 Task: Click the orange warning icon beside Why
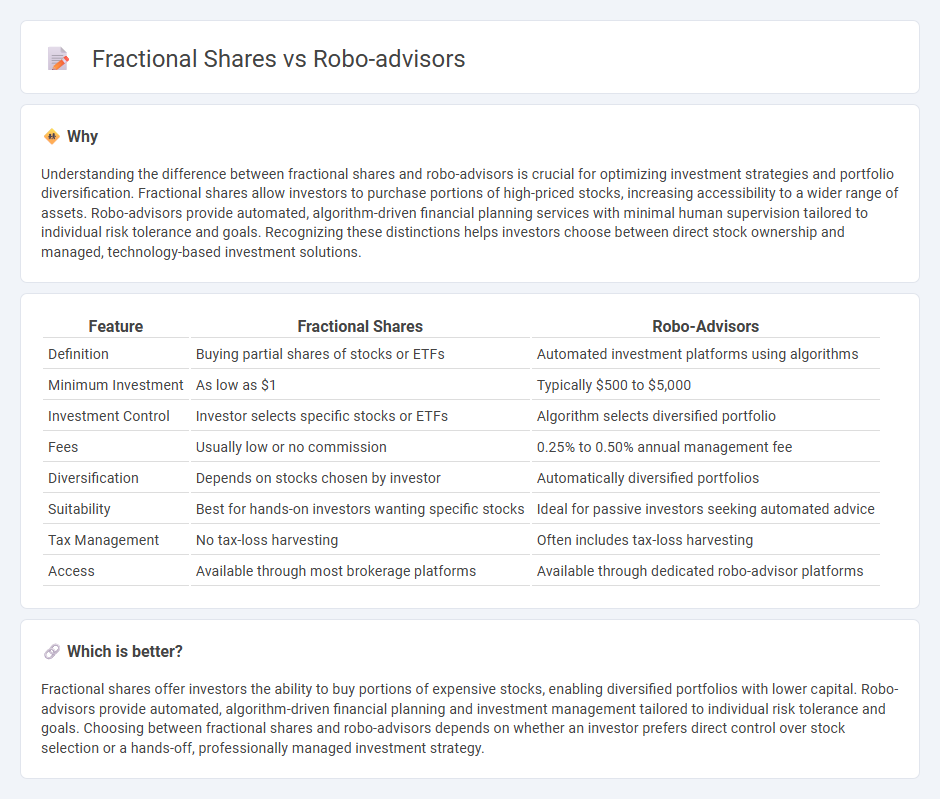point(52,137)
